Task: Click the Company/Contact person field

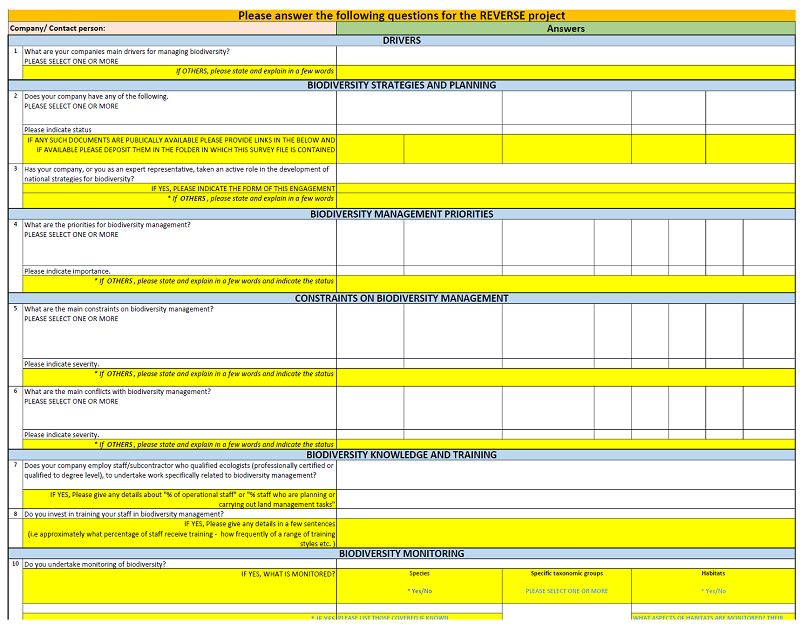Action: click(172, 29)
